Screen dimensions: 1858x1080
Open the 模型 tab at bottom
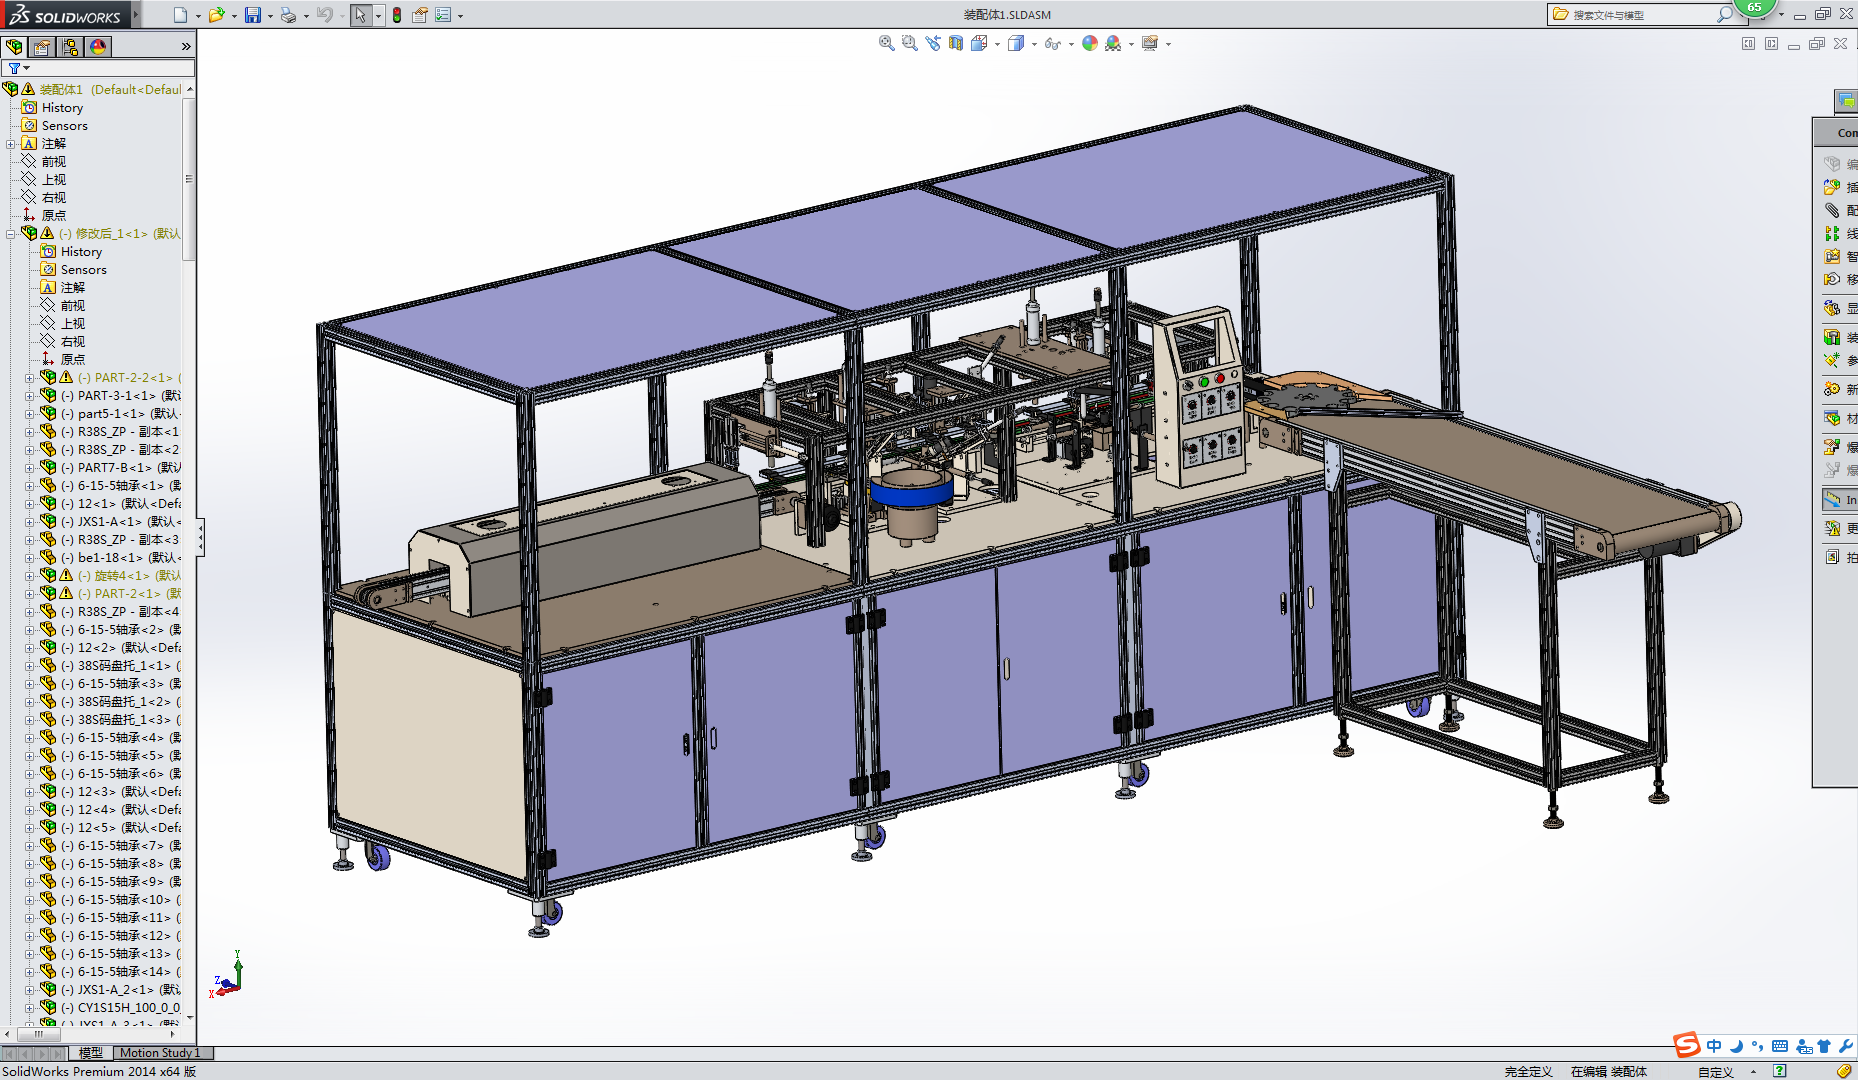[91, 1053]
